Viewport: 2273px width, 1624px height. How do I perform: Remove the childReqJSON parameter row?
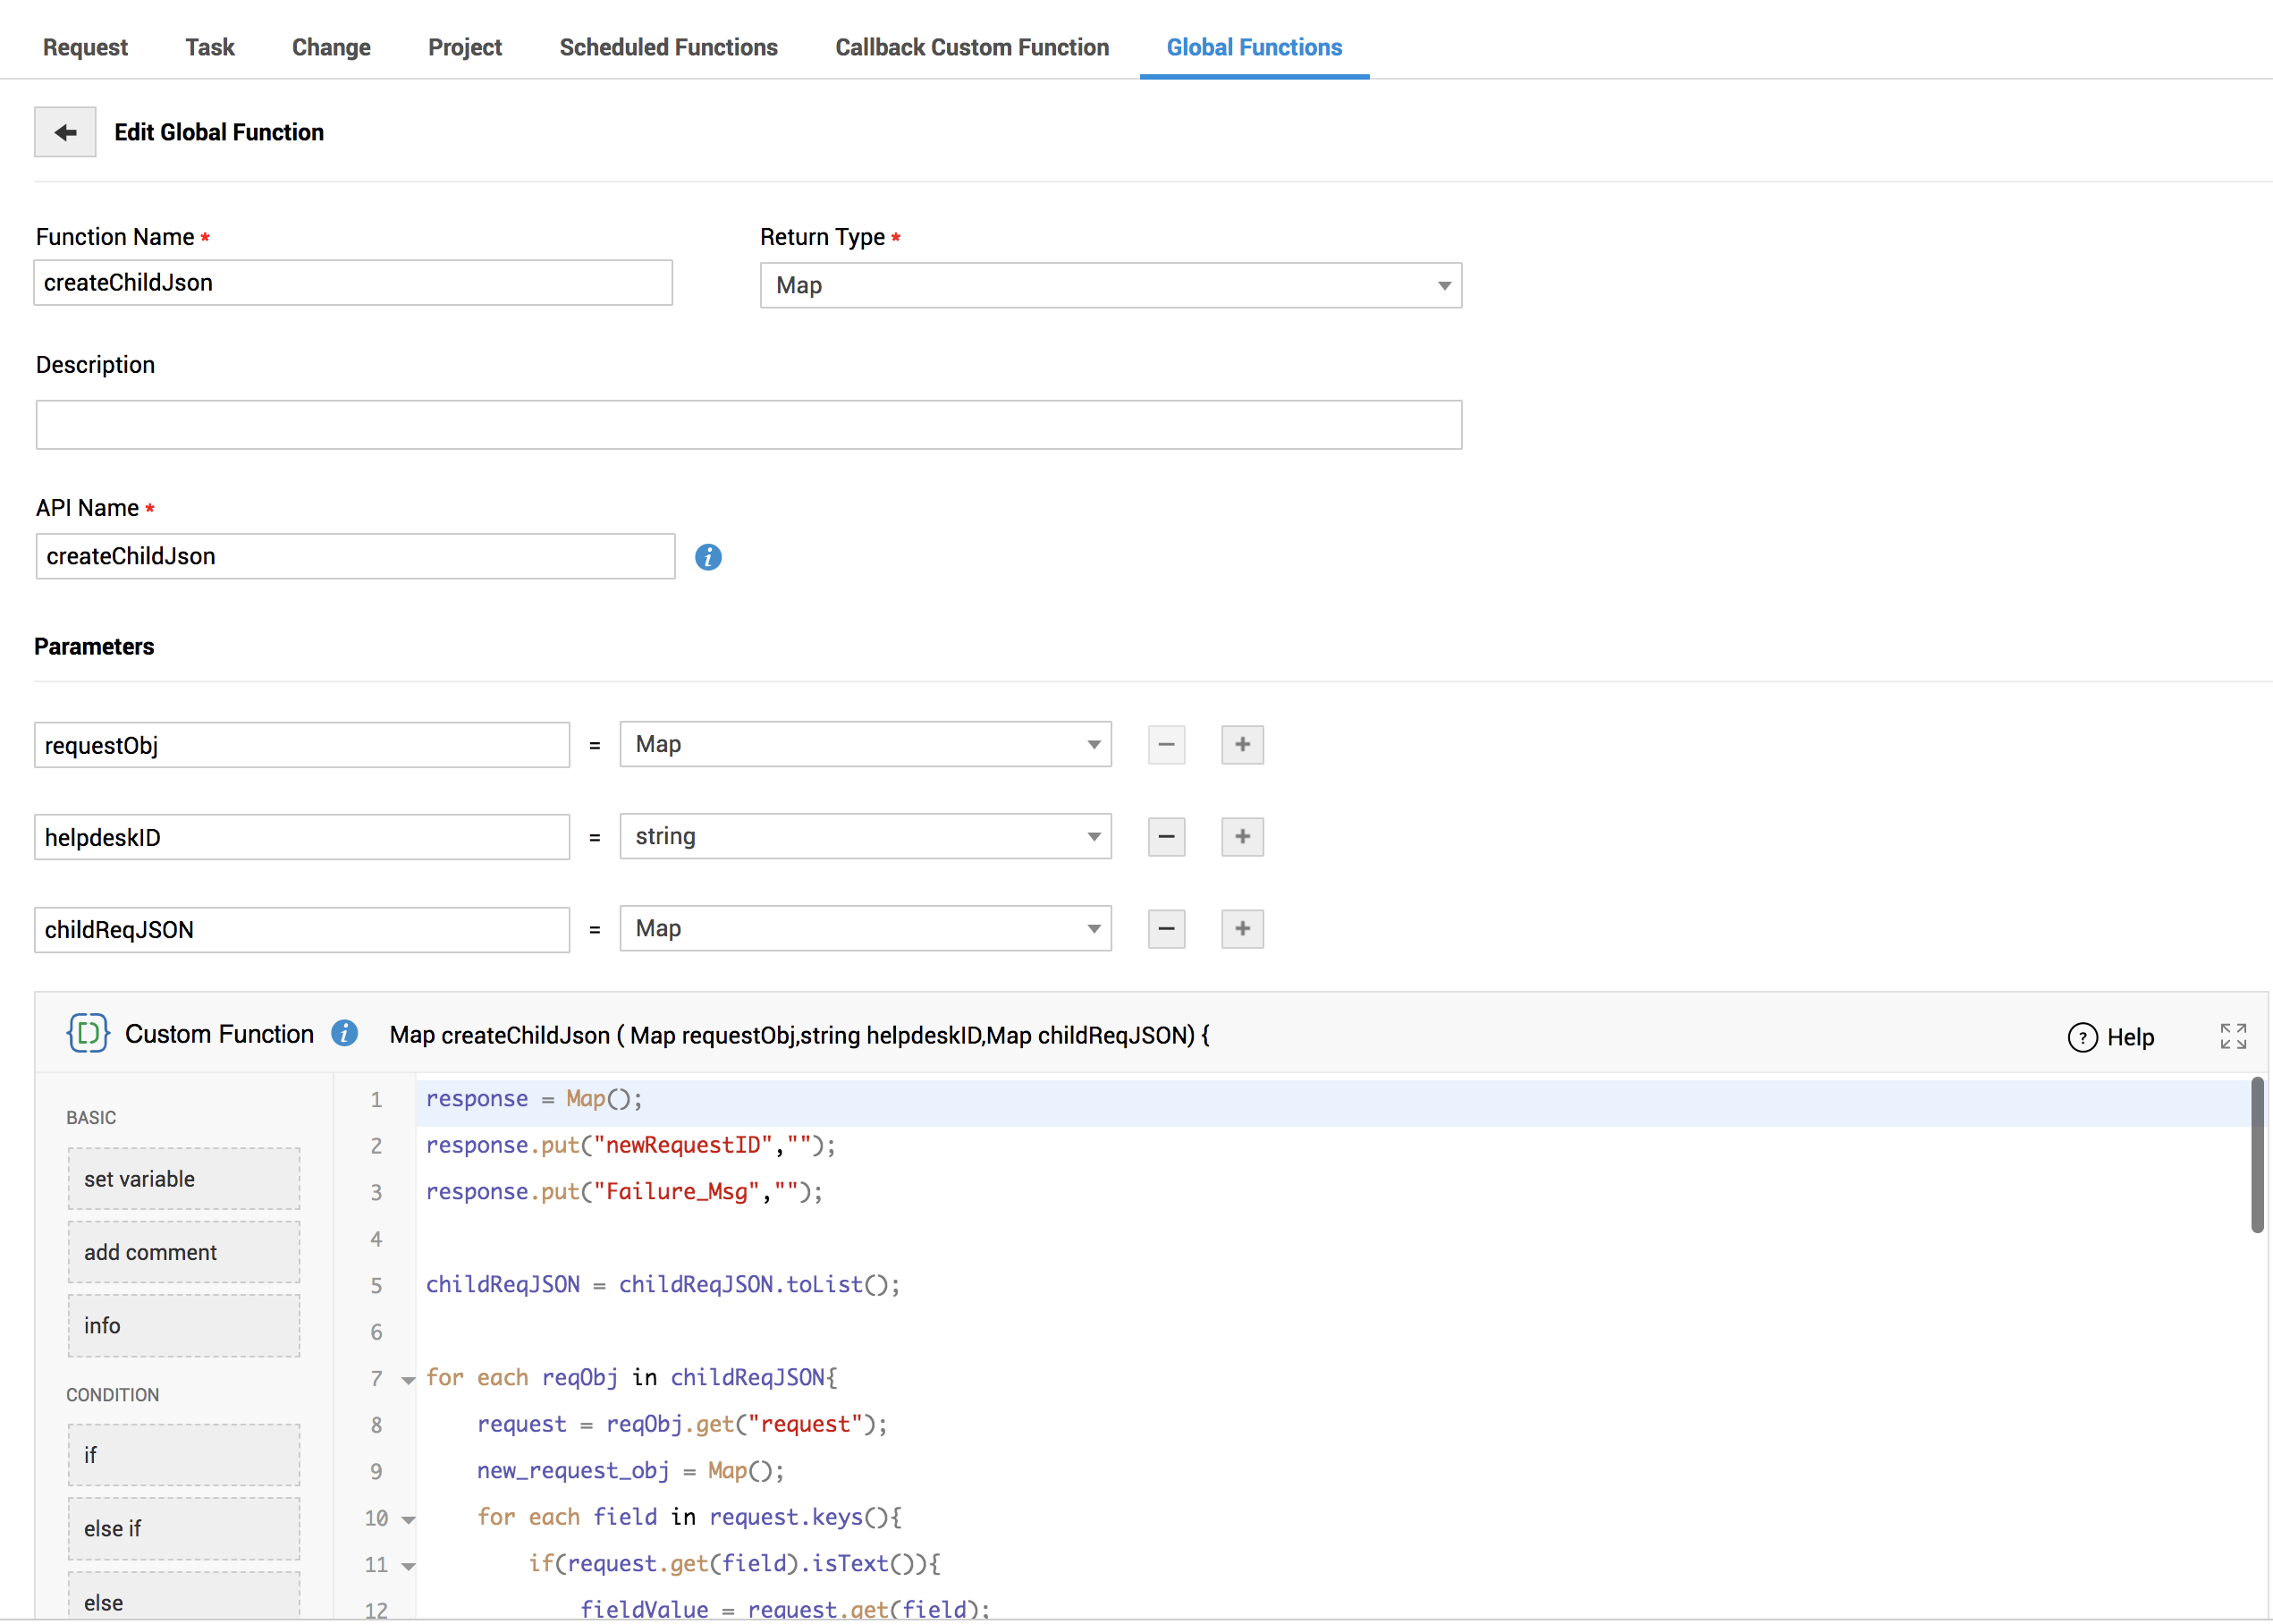[x=1166, y=929]
